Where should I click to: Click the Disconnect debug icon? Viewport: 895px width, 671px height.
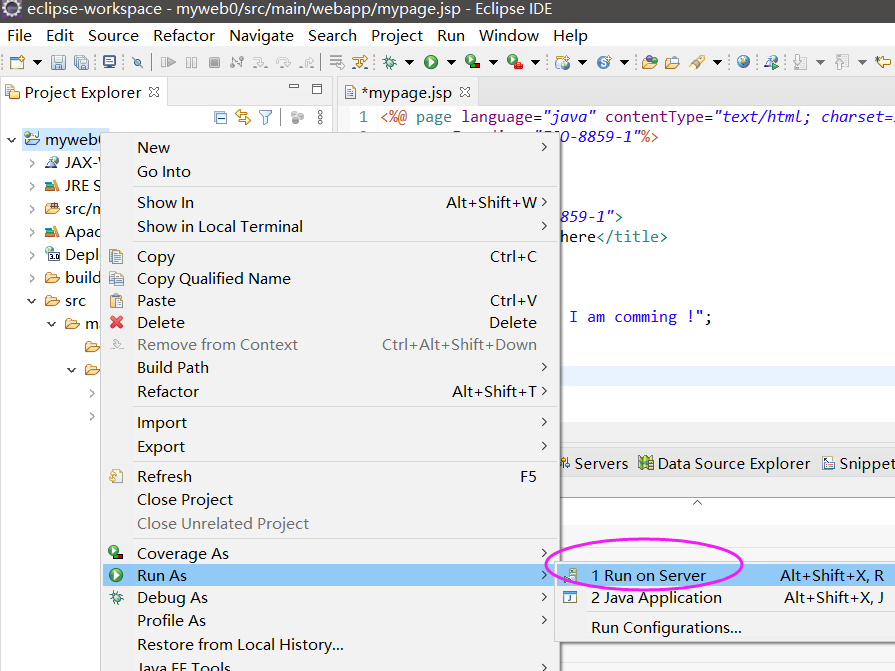[x=237, y=62]
